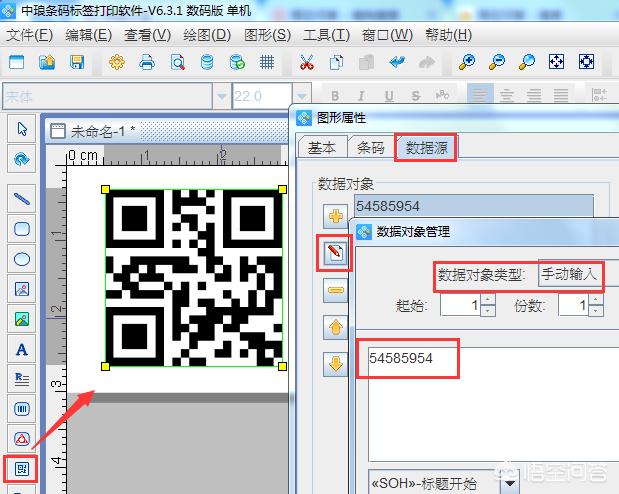Image resolution: width=619 pixels, height=494 pixels.
Task: Open the 文件(F) menu
Action: pos(29,35)
